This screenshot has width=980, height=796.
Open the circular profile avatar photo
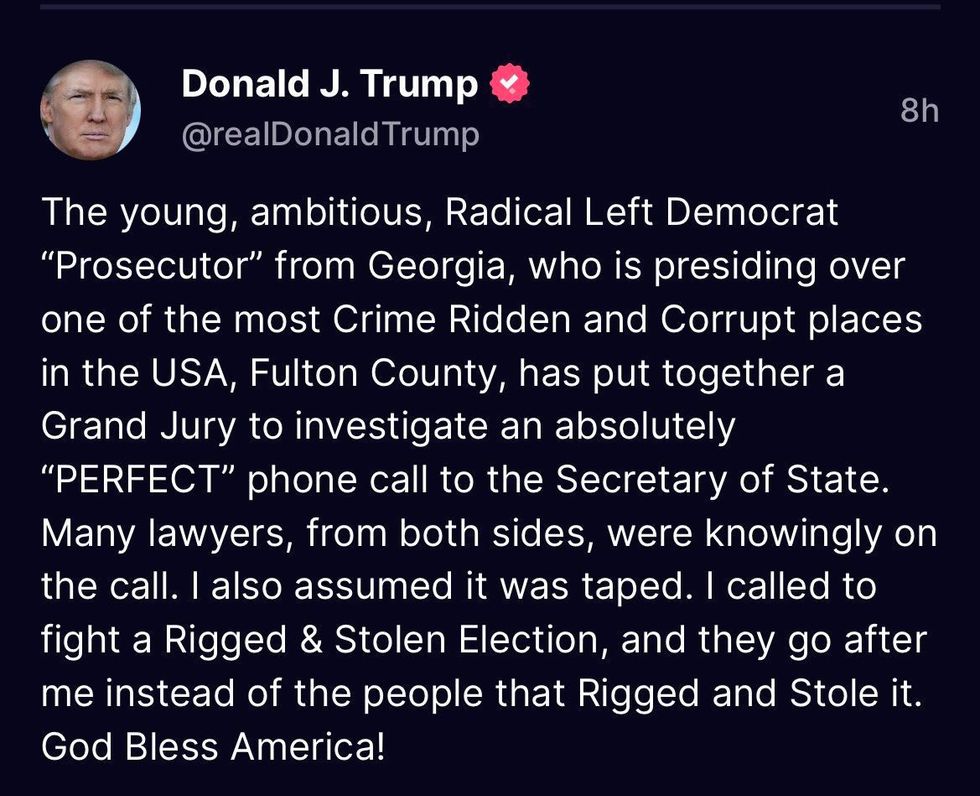(x=91, y=110)
